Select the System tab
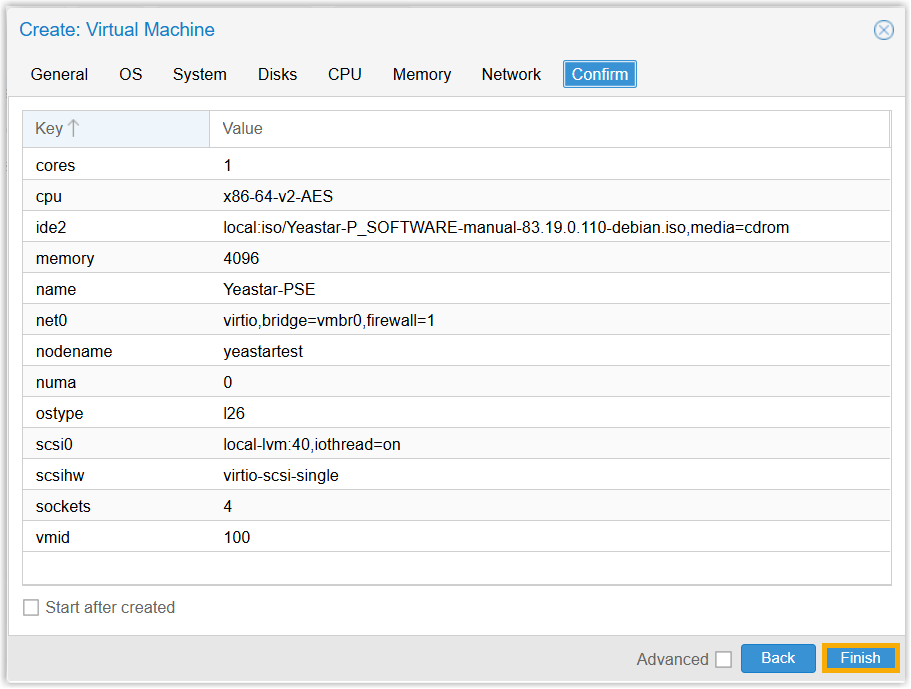Screen dimensions: 911x689 point(199,75)
